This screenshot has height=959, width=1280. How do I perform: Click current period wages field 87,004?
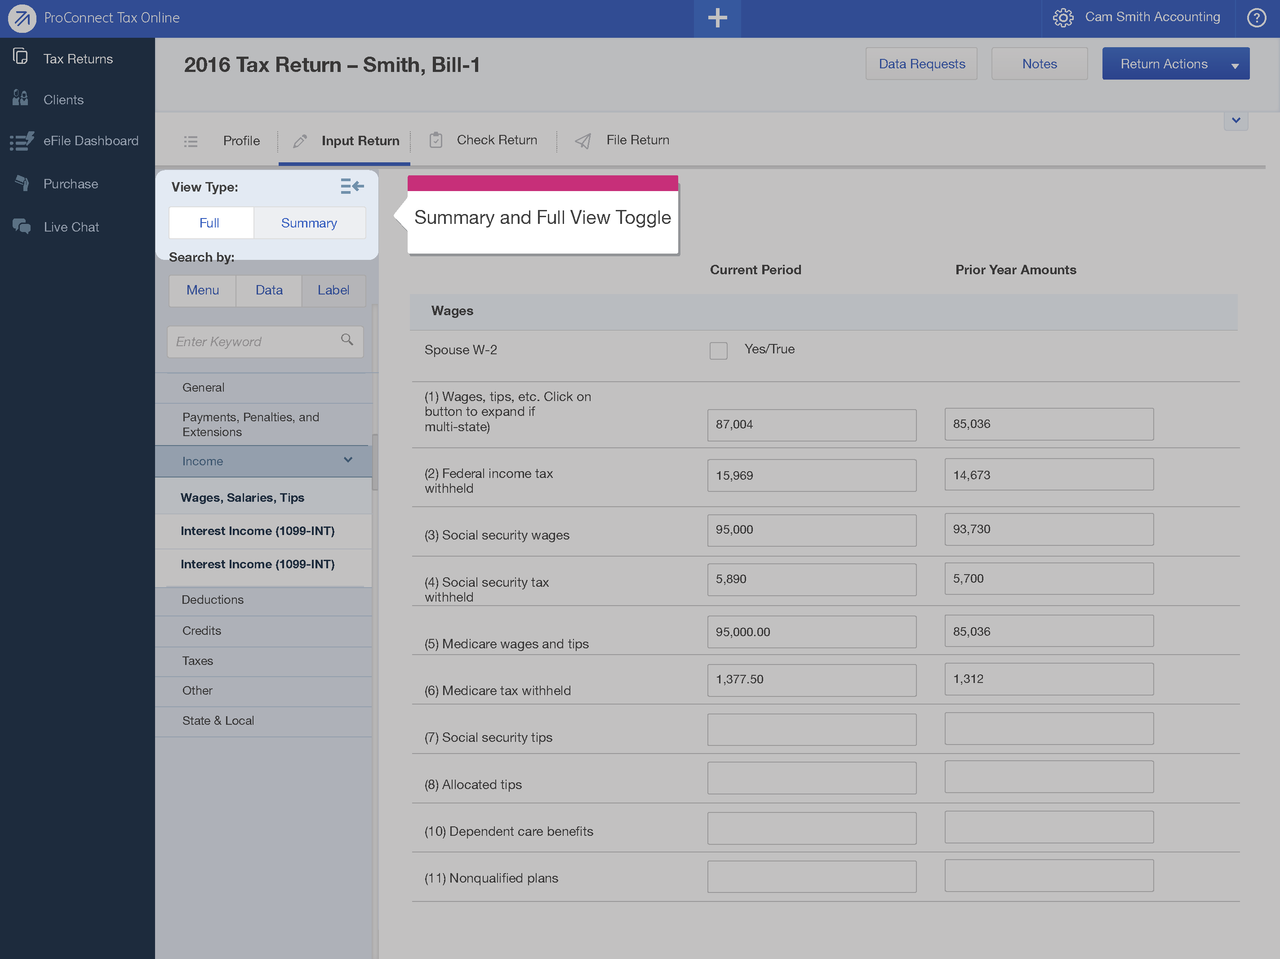click(x=811, y=425)
